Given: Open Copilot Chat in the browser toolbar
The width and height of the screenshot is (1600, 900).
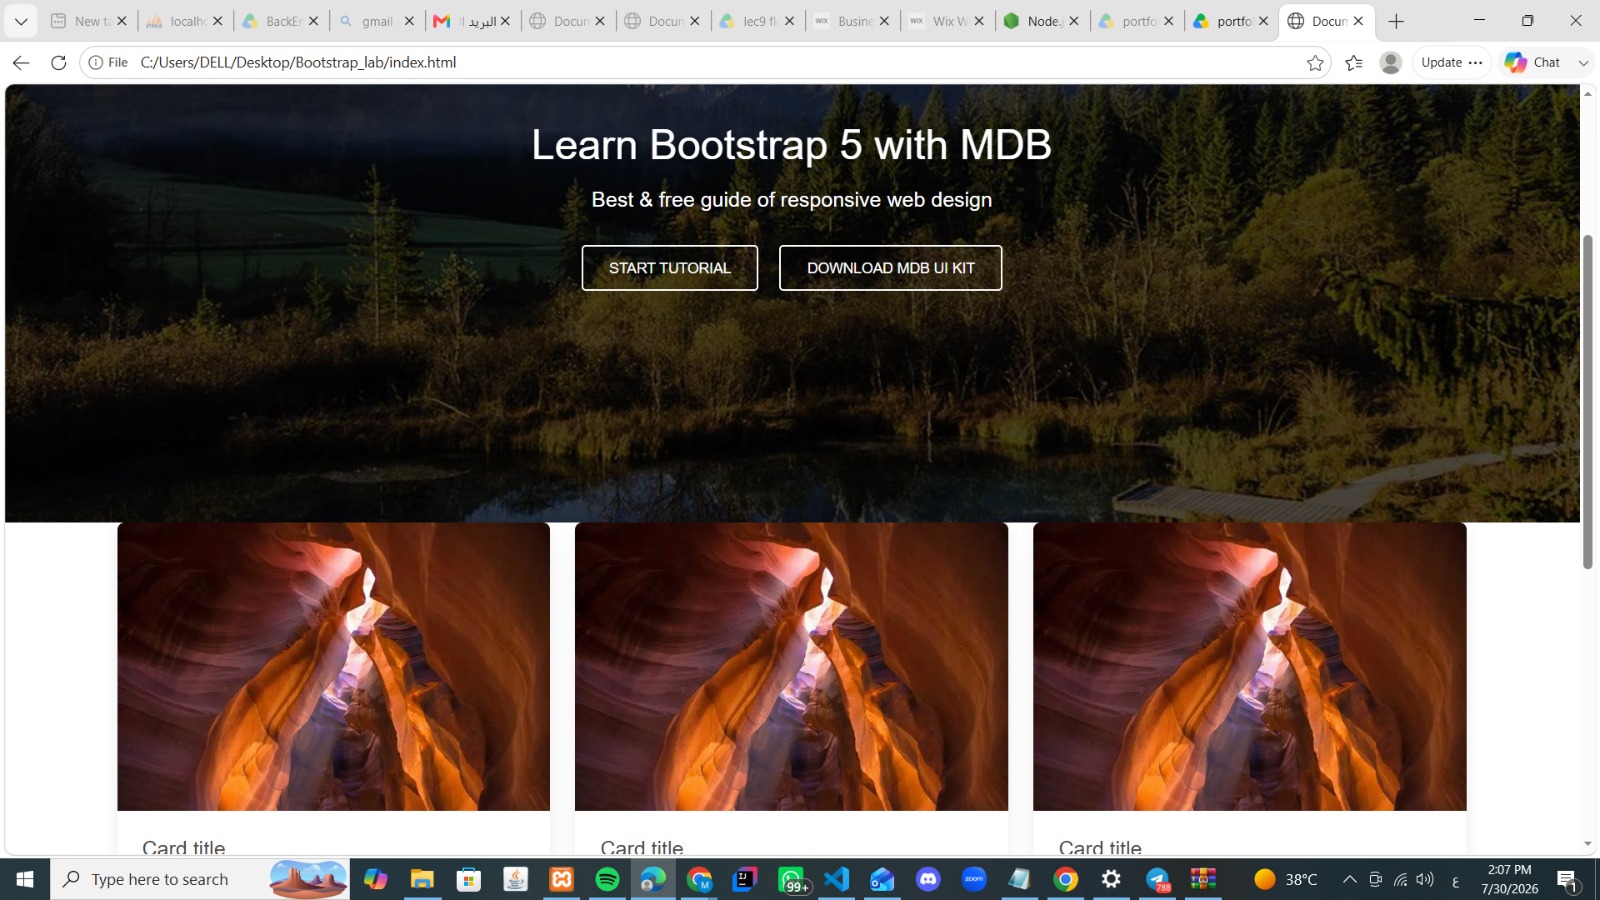Looking at the screenshot, I should click(x=1532, y=63).
